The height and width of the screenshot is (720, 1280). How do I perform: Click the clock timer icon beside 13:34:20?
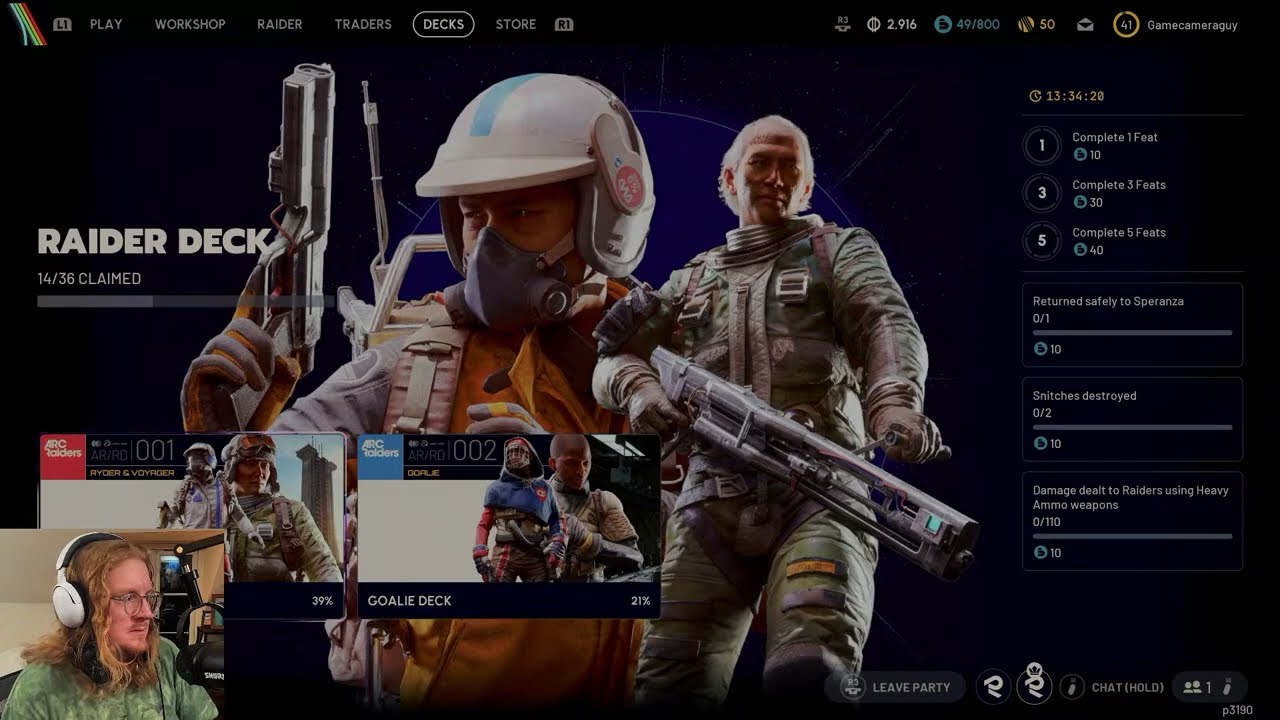tap(1035, 96)
